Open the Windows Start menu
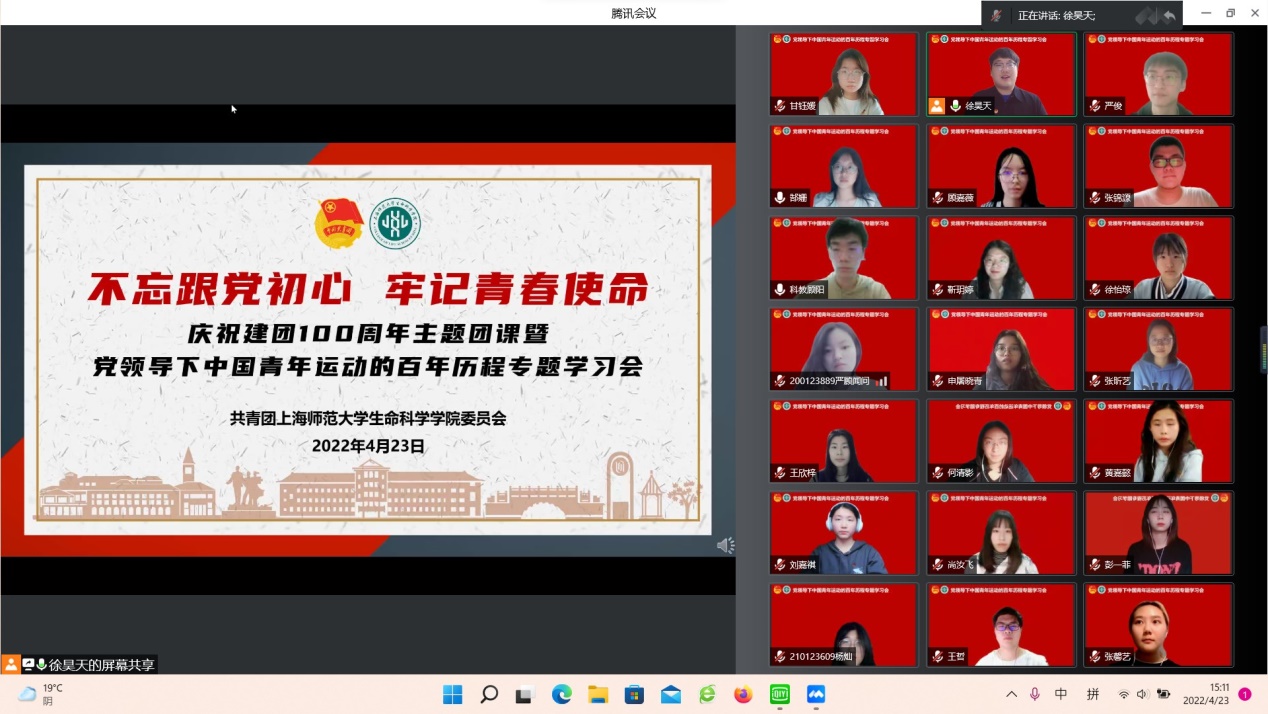Image resolution: width=1268 pixels, height=714 pixels. (x=452, y=694)
